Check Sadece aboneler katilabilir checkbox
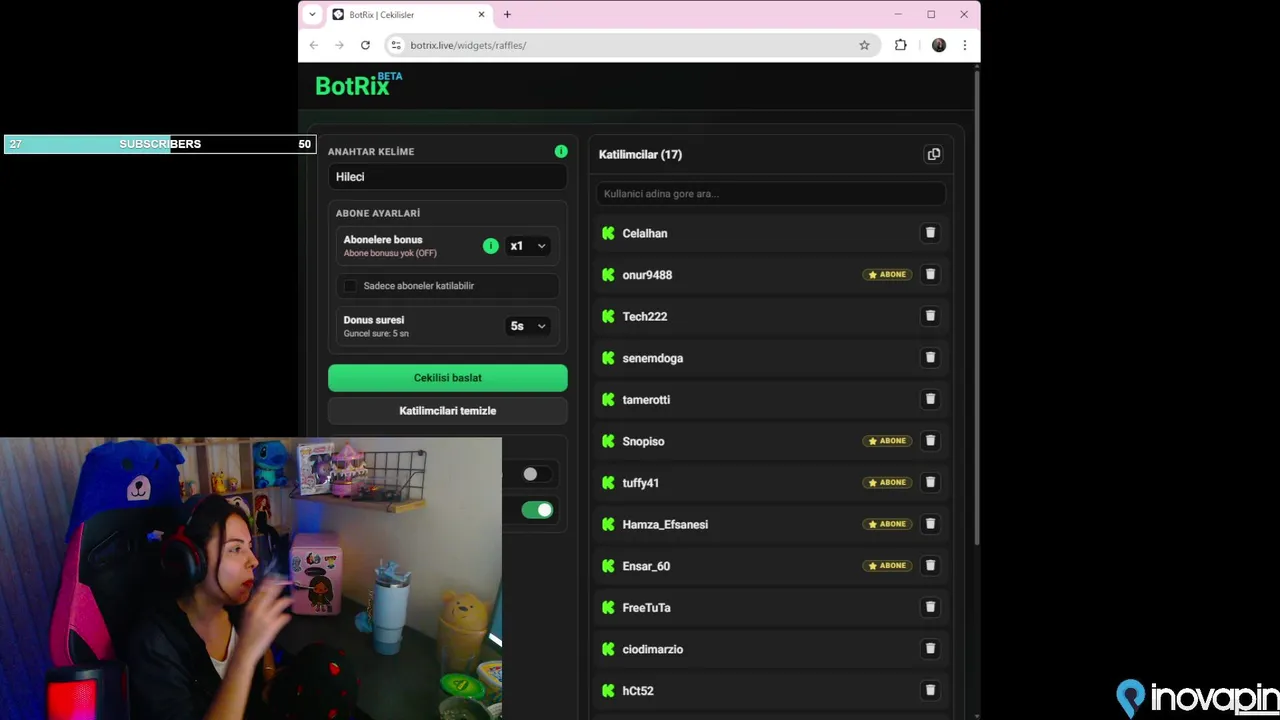 pos(350,286)
